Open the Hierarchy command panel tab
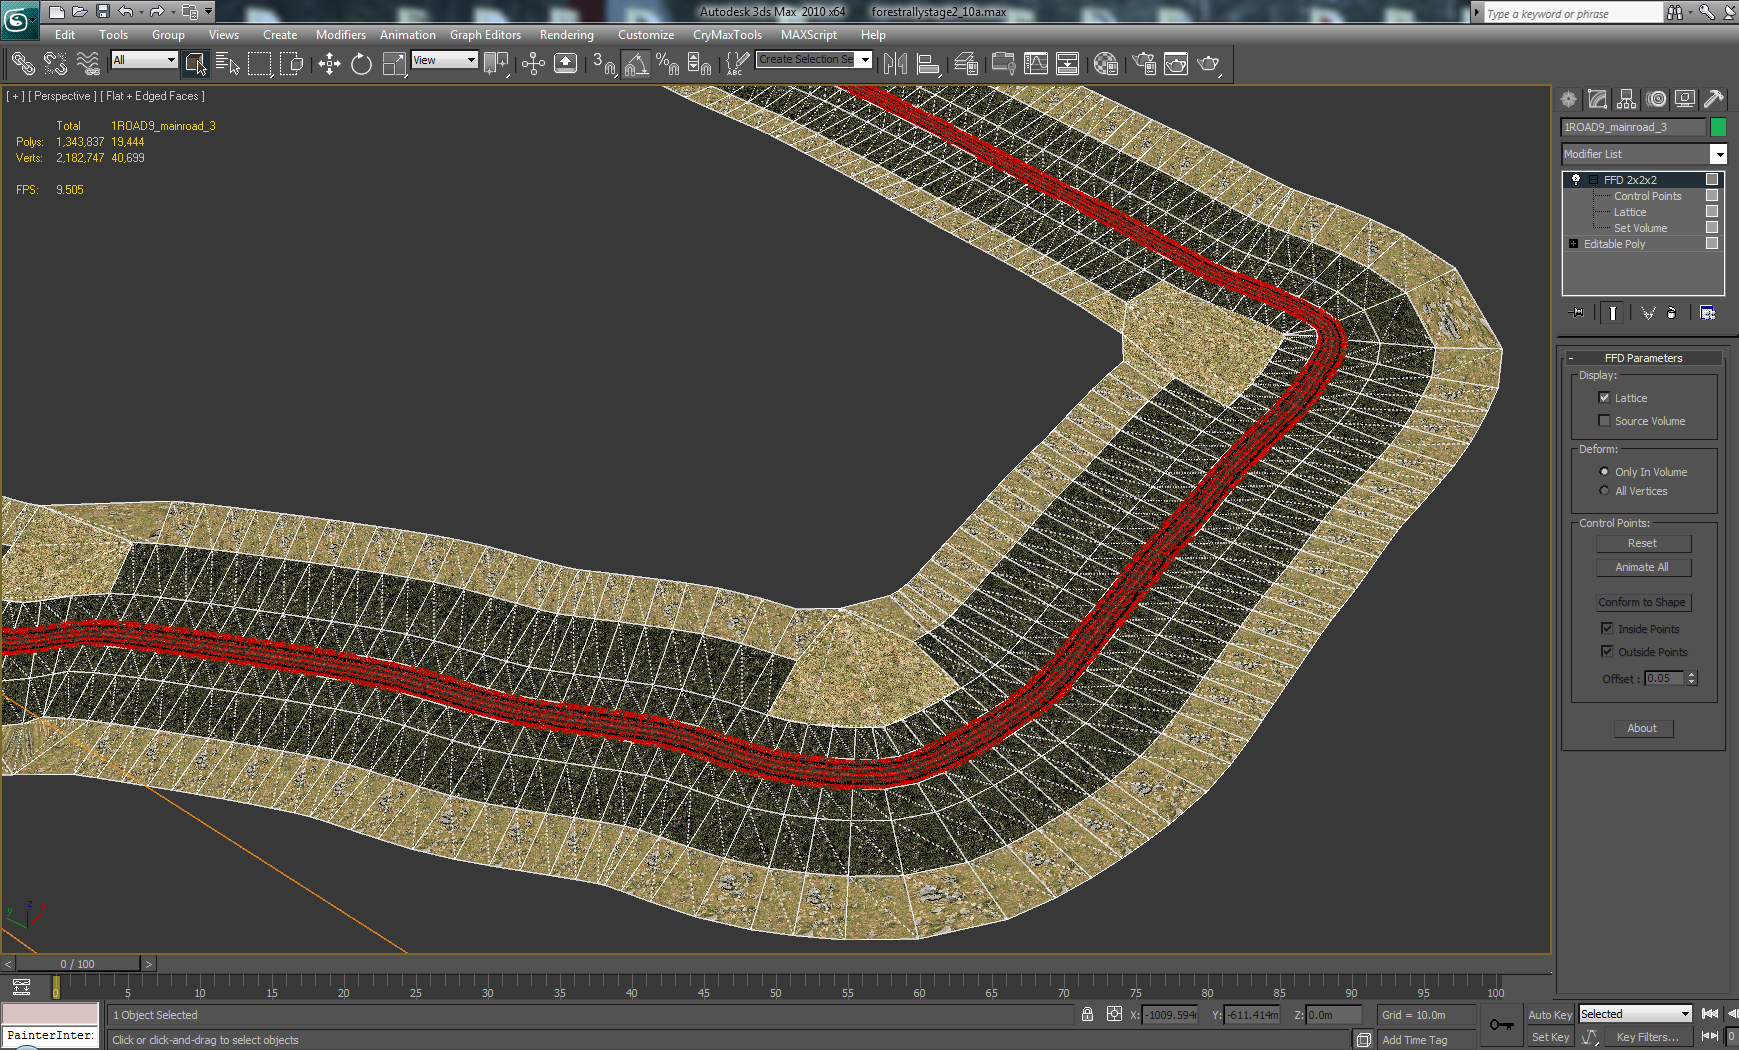The image size is (1739, 1050). 1627,99
